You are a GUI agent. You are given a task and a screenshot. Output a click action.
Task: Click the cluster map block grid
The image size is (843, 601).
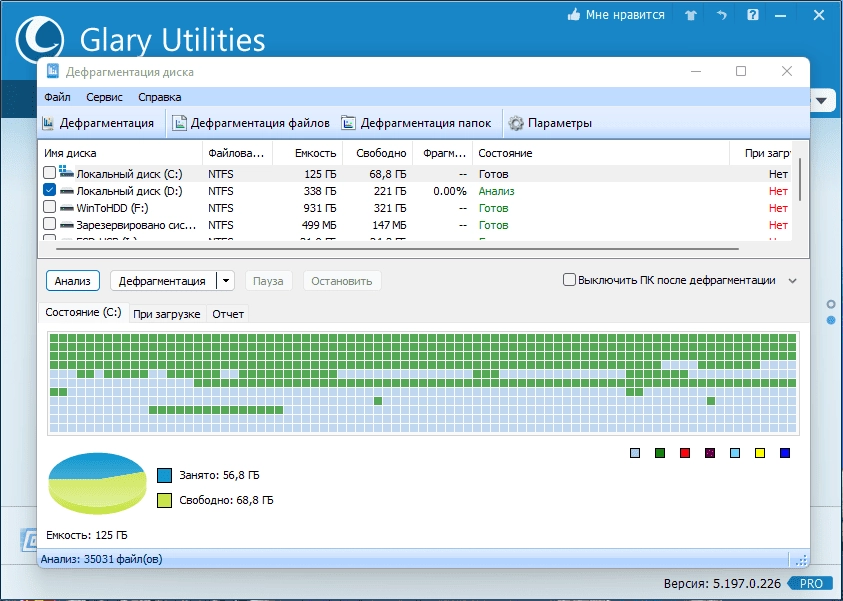(423, 383)
